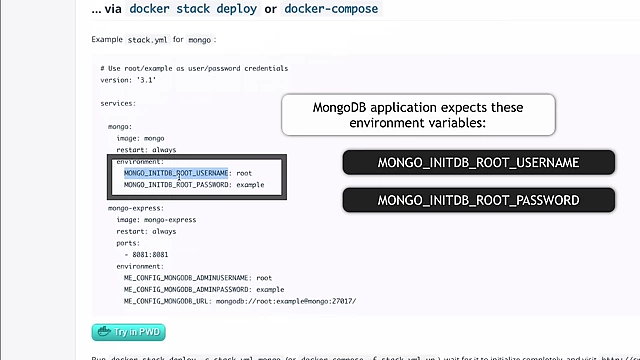Click the 'ports:' line in mongo-express

tap(128, 243)
